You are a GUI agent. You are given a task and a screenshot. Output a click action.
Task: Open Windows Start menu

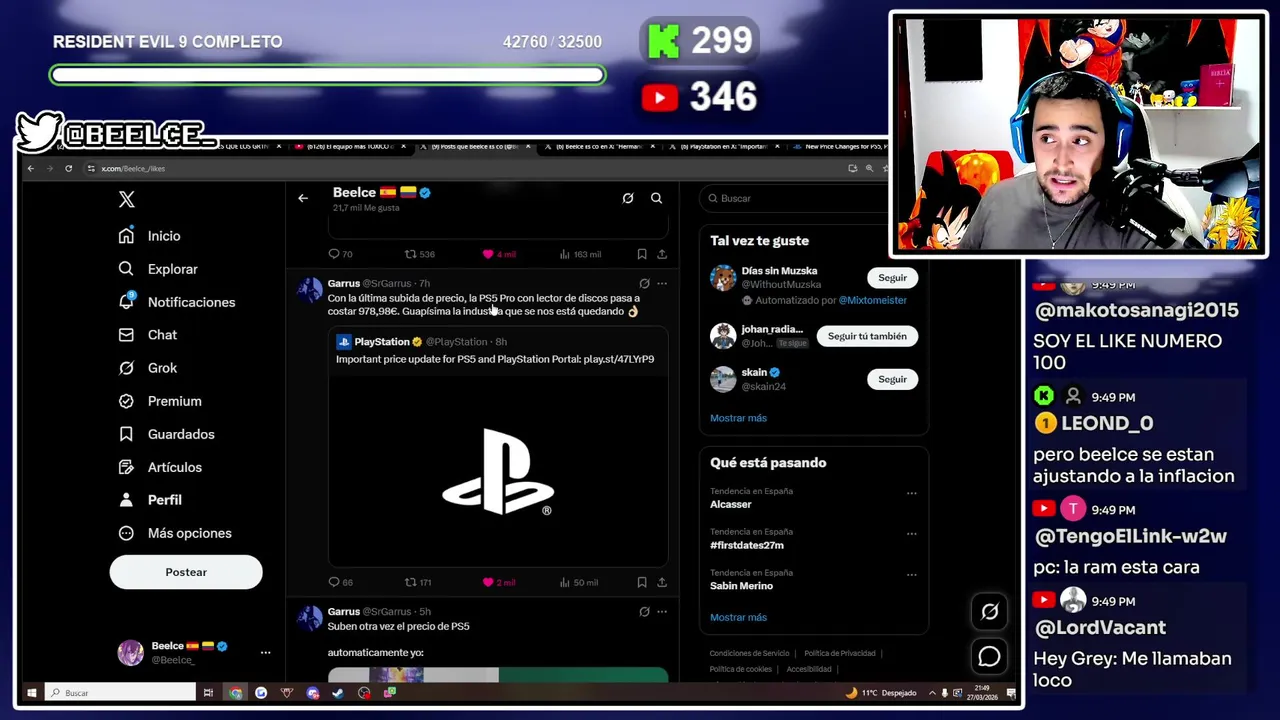click(31, 692)
